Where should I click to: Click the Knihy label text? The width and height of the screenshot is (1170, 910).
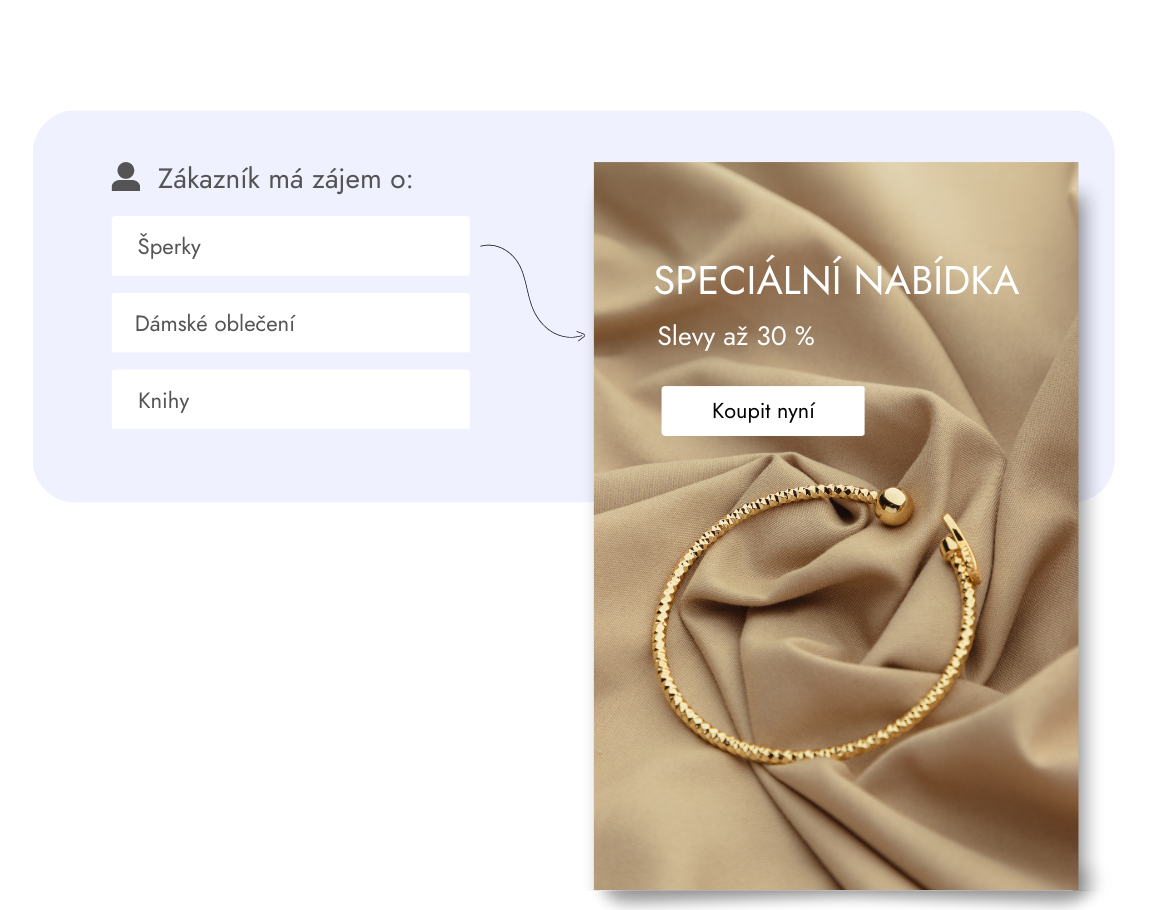click(163, 401)
